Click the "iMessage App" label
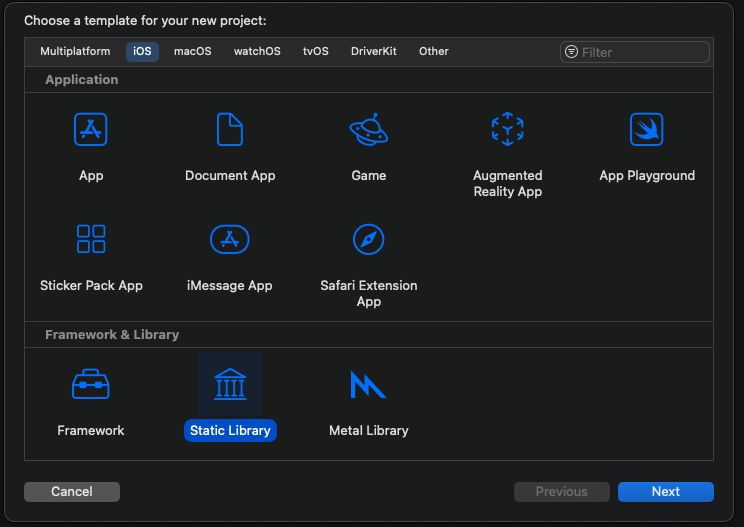The height and width of the screenshot is (527, 744). click(230, 286)
